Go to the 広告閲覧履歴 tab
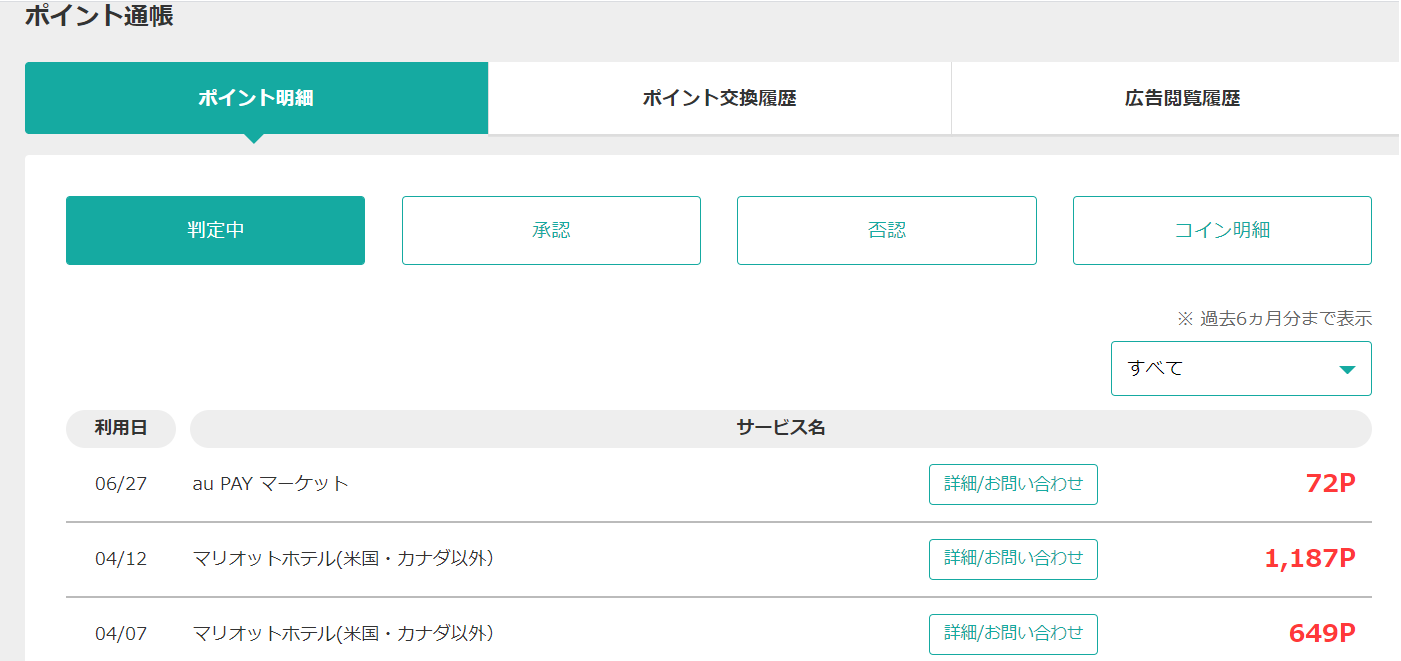The width and height of the screenshot is (1401, 661). [1181, 98]
